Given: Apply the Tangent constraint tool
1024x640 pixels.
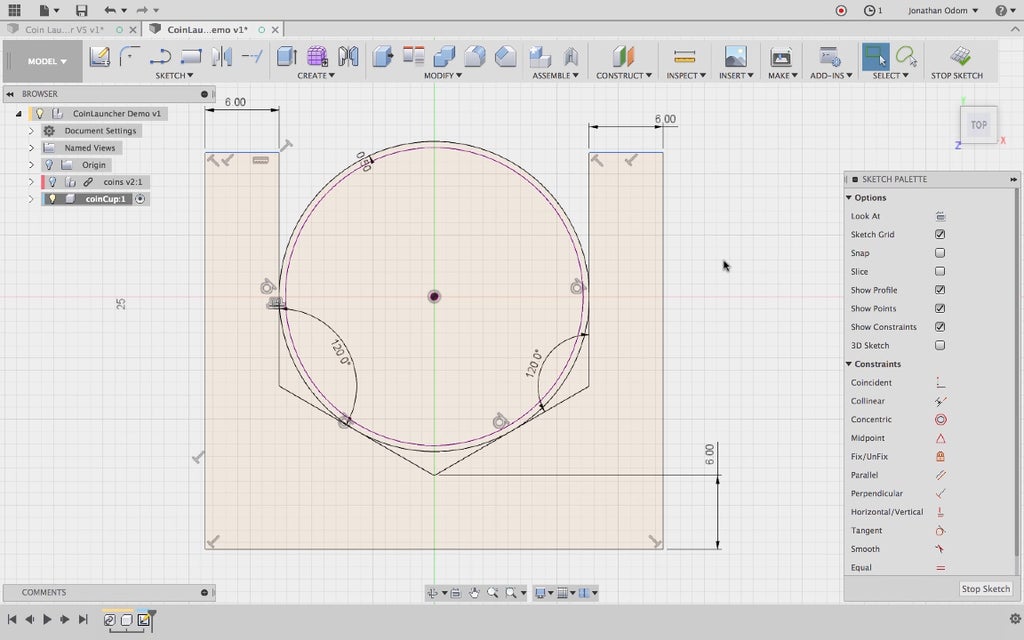Looking at the screenshot, I should point(940,531).
